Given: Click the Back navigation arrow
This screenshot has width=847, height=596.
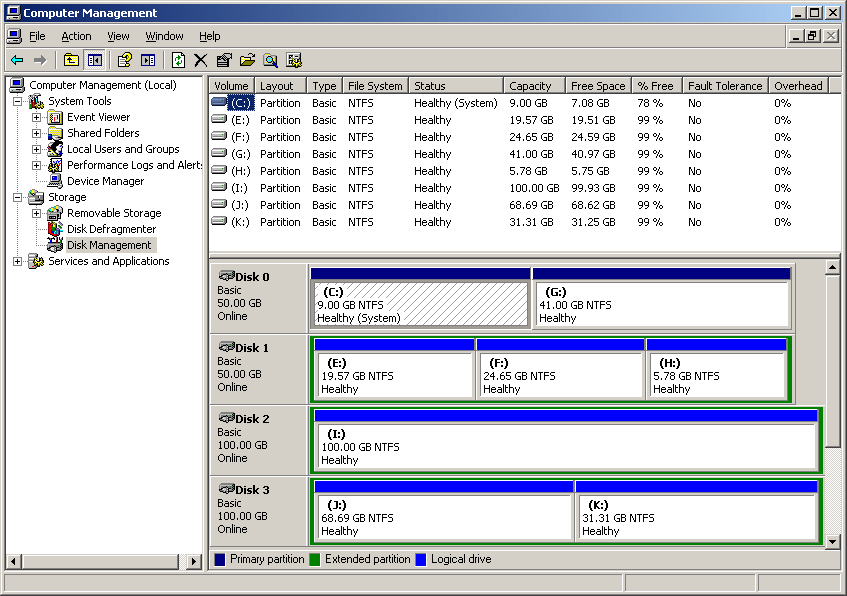Looking at the screenshot, I should [18, 60].
